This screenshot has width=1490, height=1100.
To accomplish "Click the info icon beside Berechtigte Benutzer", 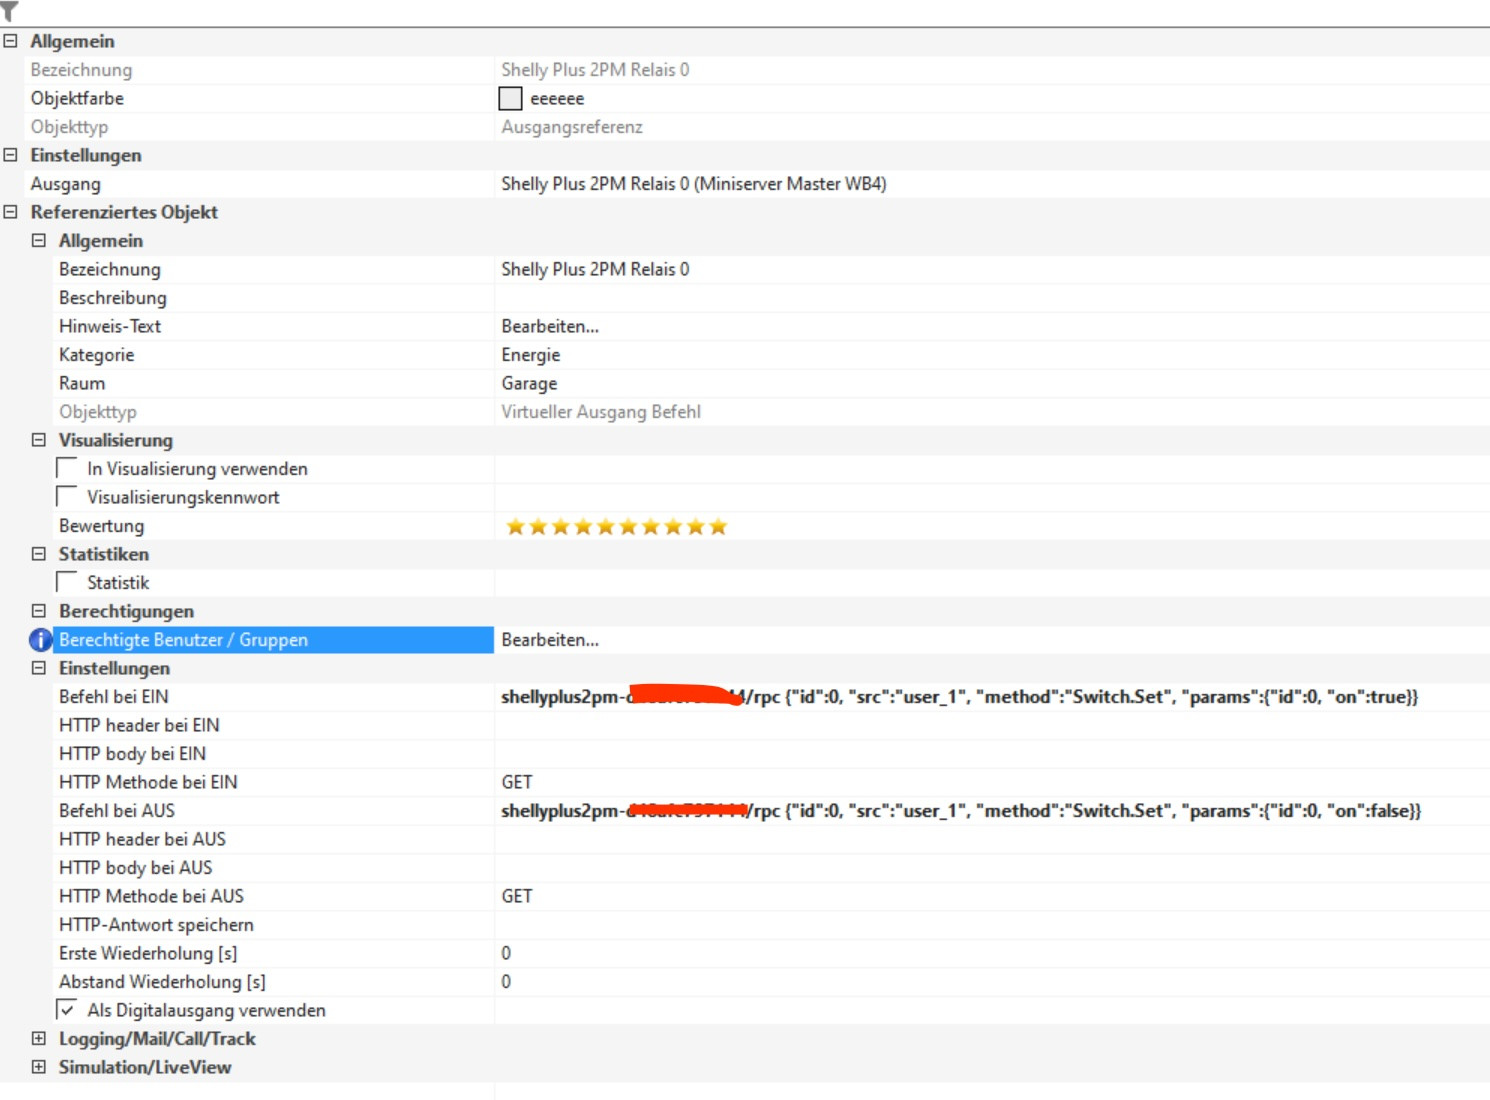I will point(40,640).
